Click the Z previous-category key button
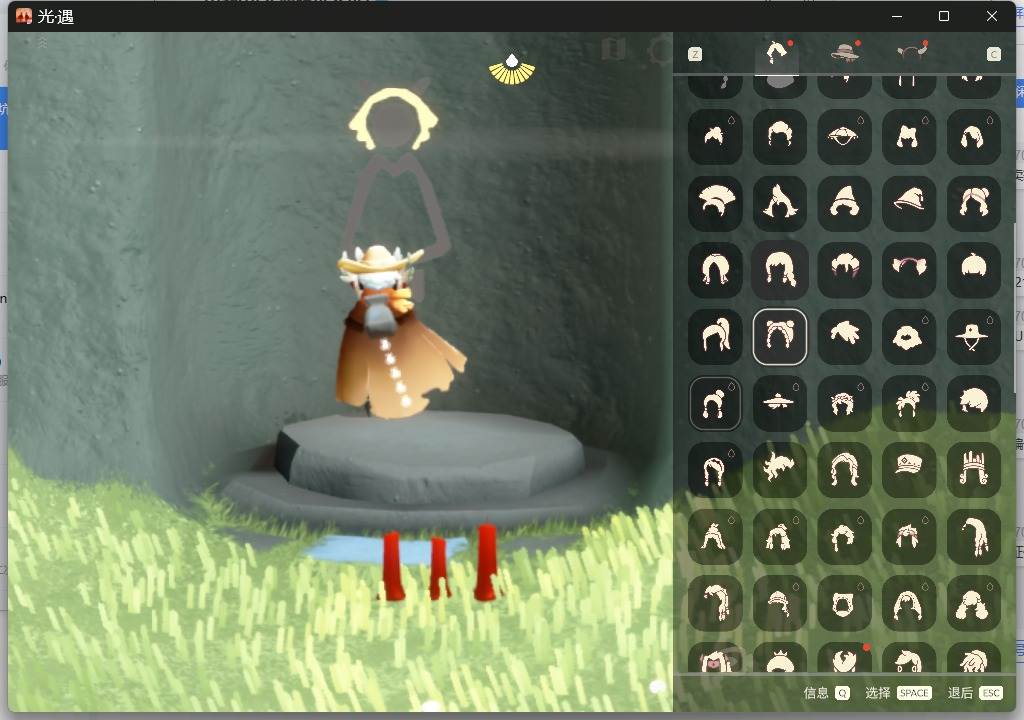Viewport: 1024px width, 720px height. (695, 54)
